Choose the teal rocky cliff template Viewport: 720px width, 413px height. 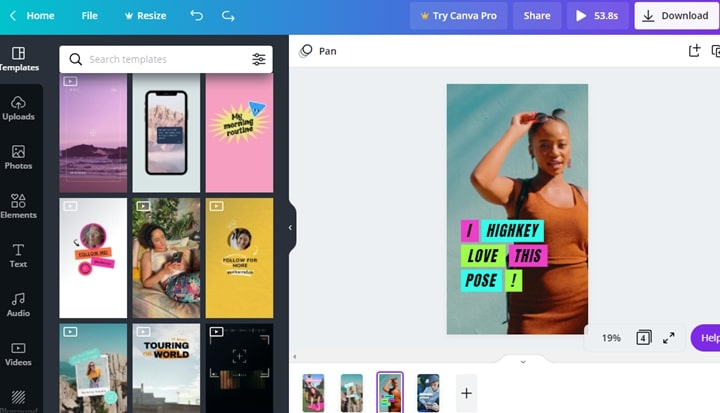pos(93,368)
